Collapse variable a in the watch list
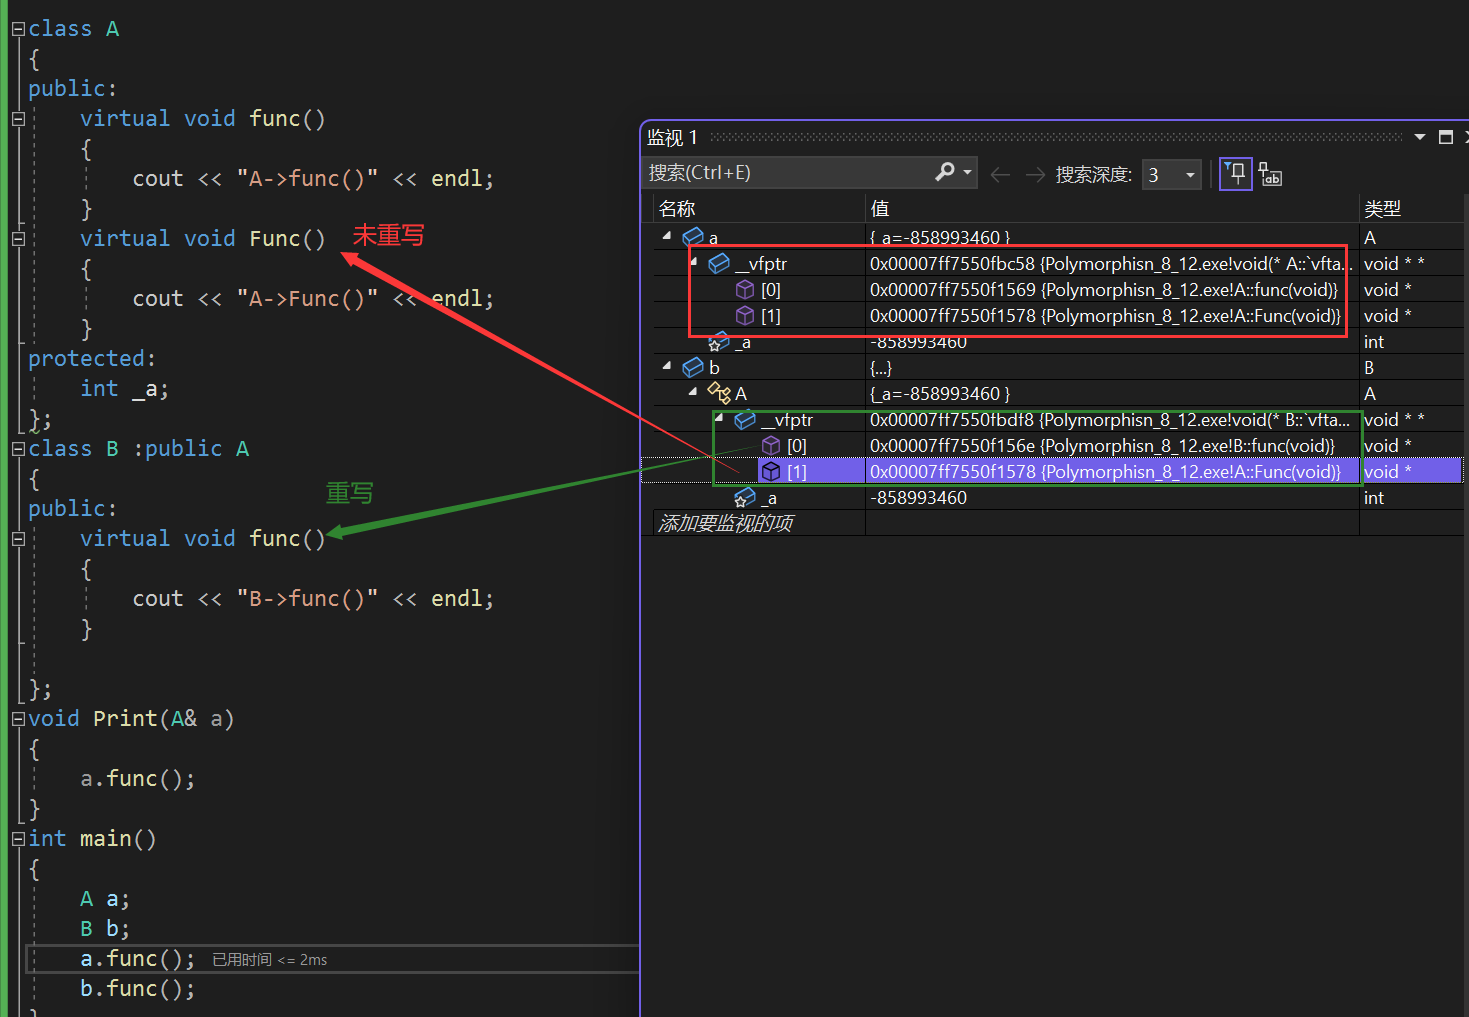Screen dimensions: 1469x1017 [667, 236]
